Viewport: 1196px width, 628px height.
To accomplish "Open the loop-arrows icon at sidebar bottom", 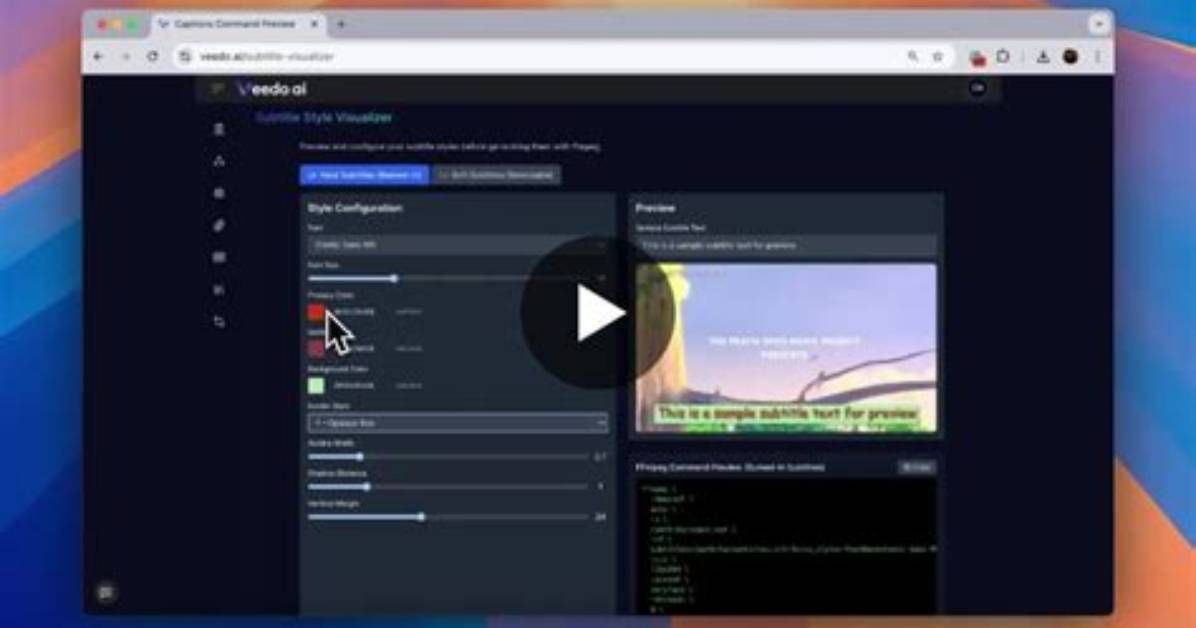I will pyautogui.click(x=220, y=321).
